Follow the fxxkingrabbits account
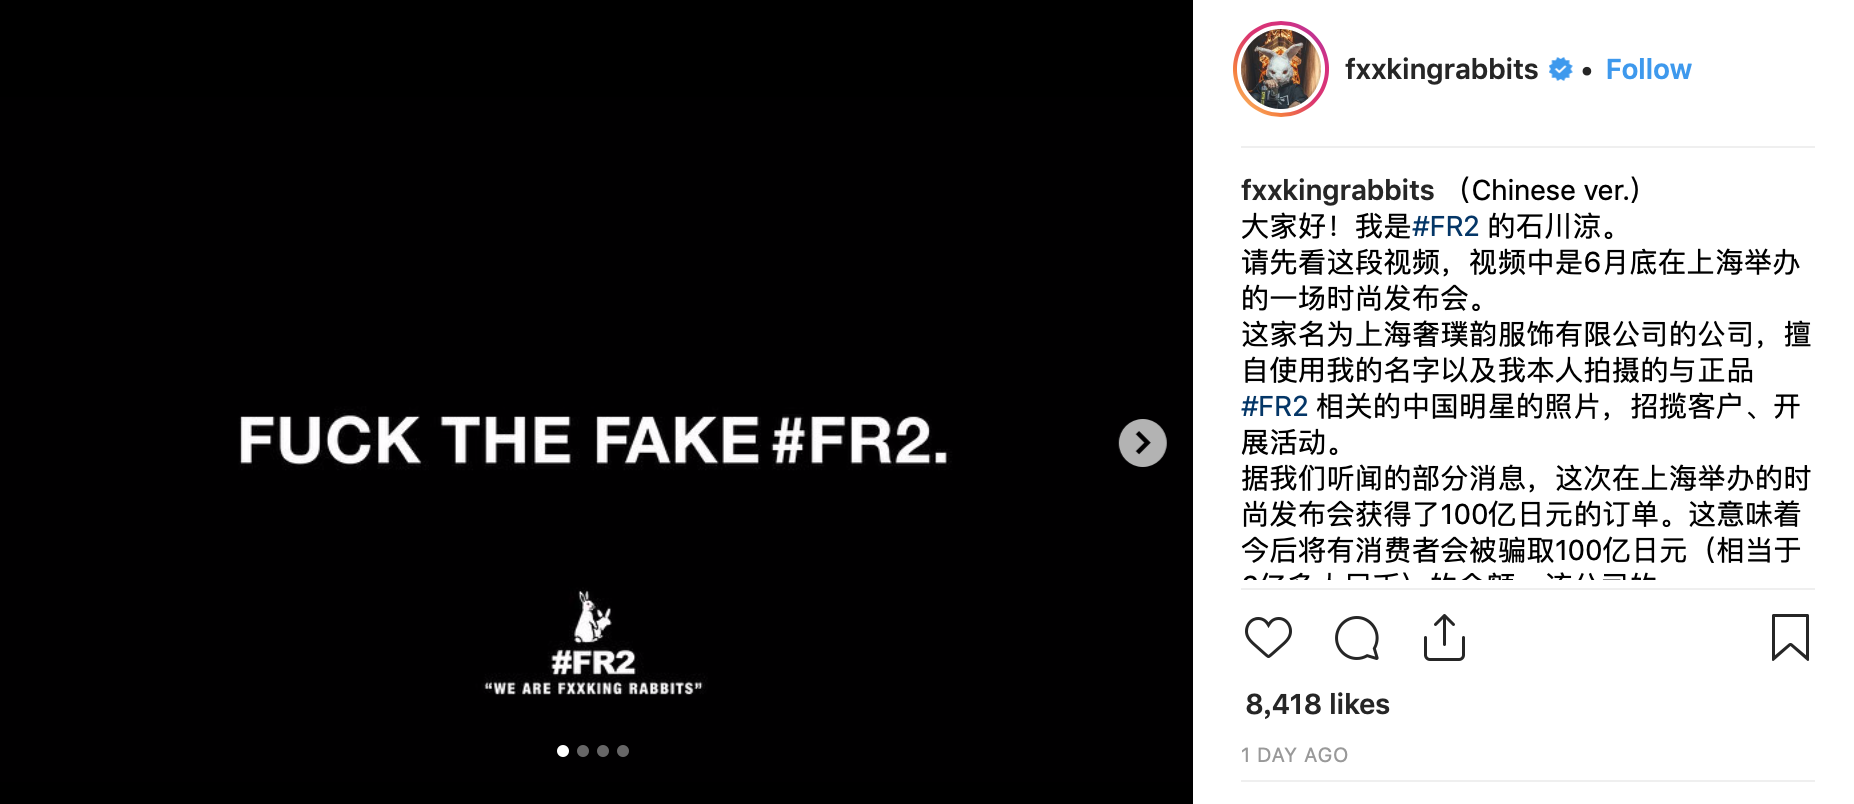1854x804 pixels. 1648,69
